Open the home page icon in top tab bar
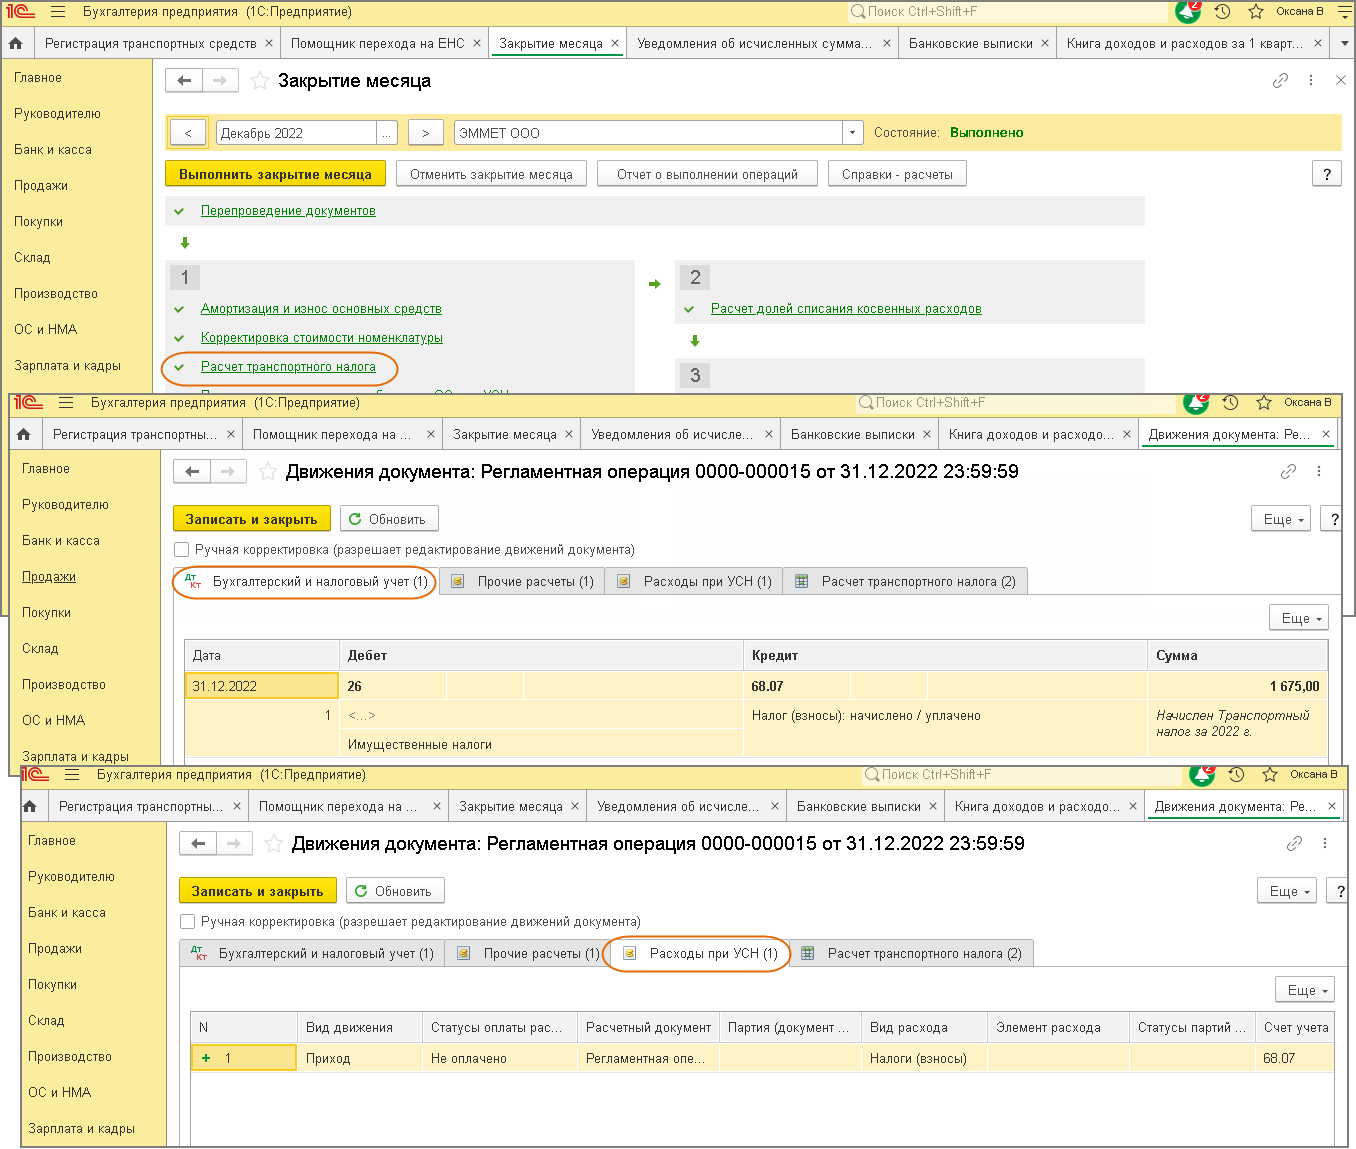The width and height of the screenshot is (1356, 1149). 15,43
